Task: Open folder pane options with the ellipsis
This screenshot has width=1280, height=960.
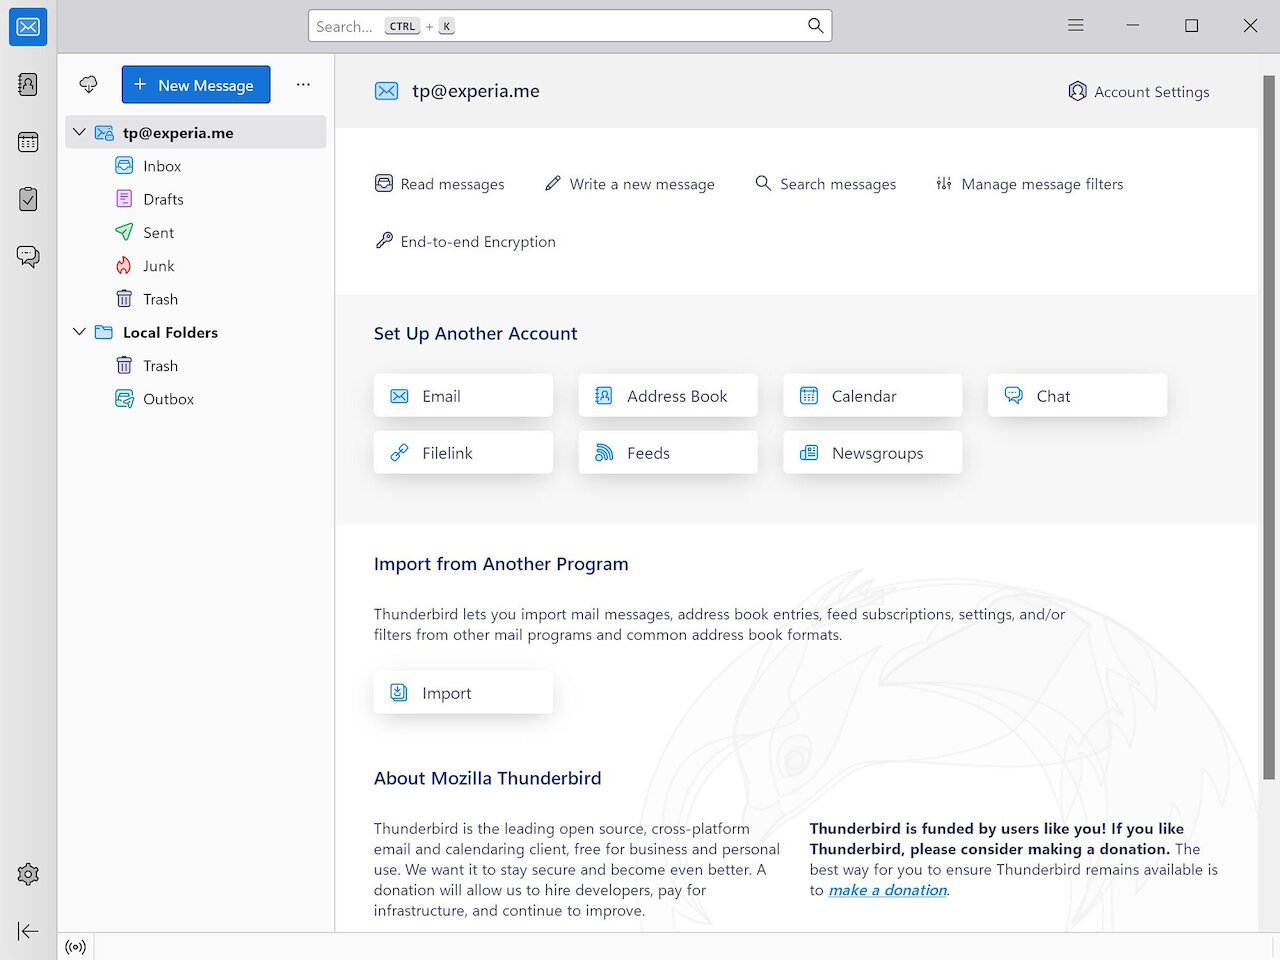Action: coord(303,85)
